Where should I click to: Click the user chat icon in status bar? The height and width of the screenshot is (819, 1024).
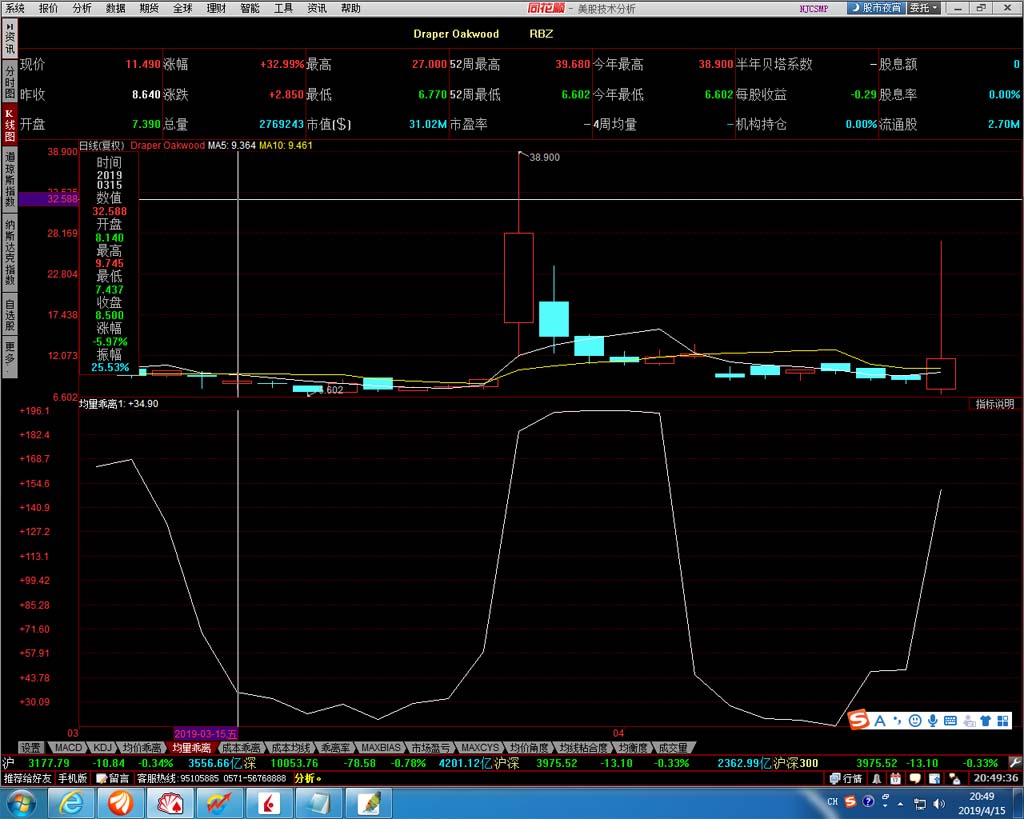954,778
